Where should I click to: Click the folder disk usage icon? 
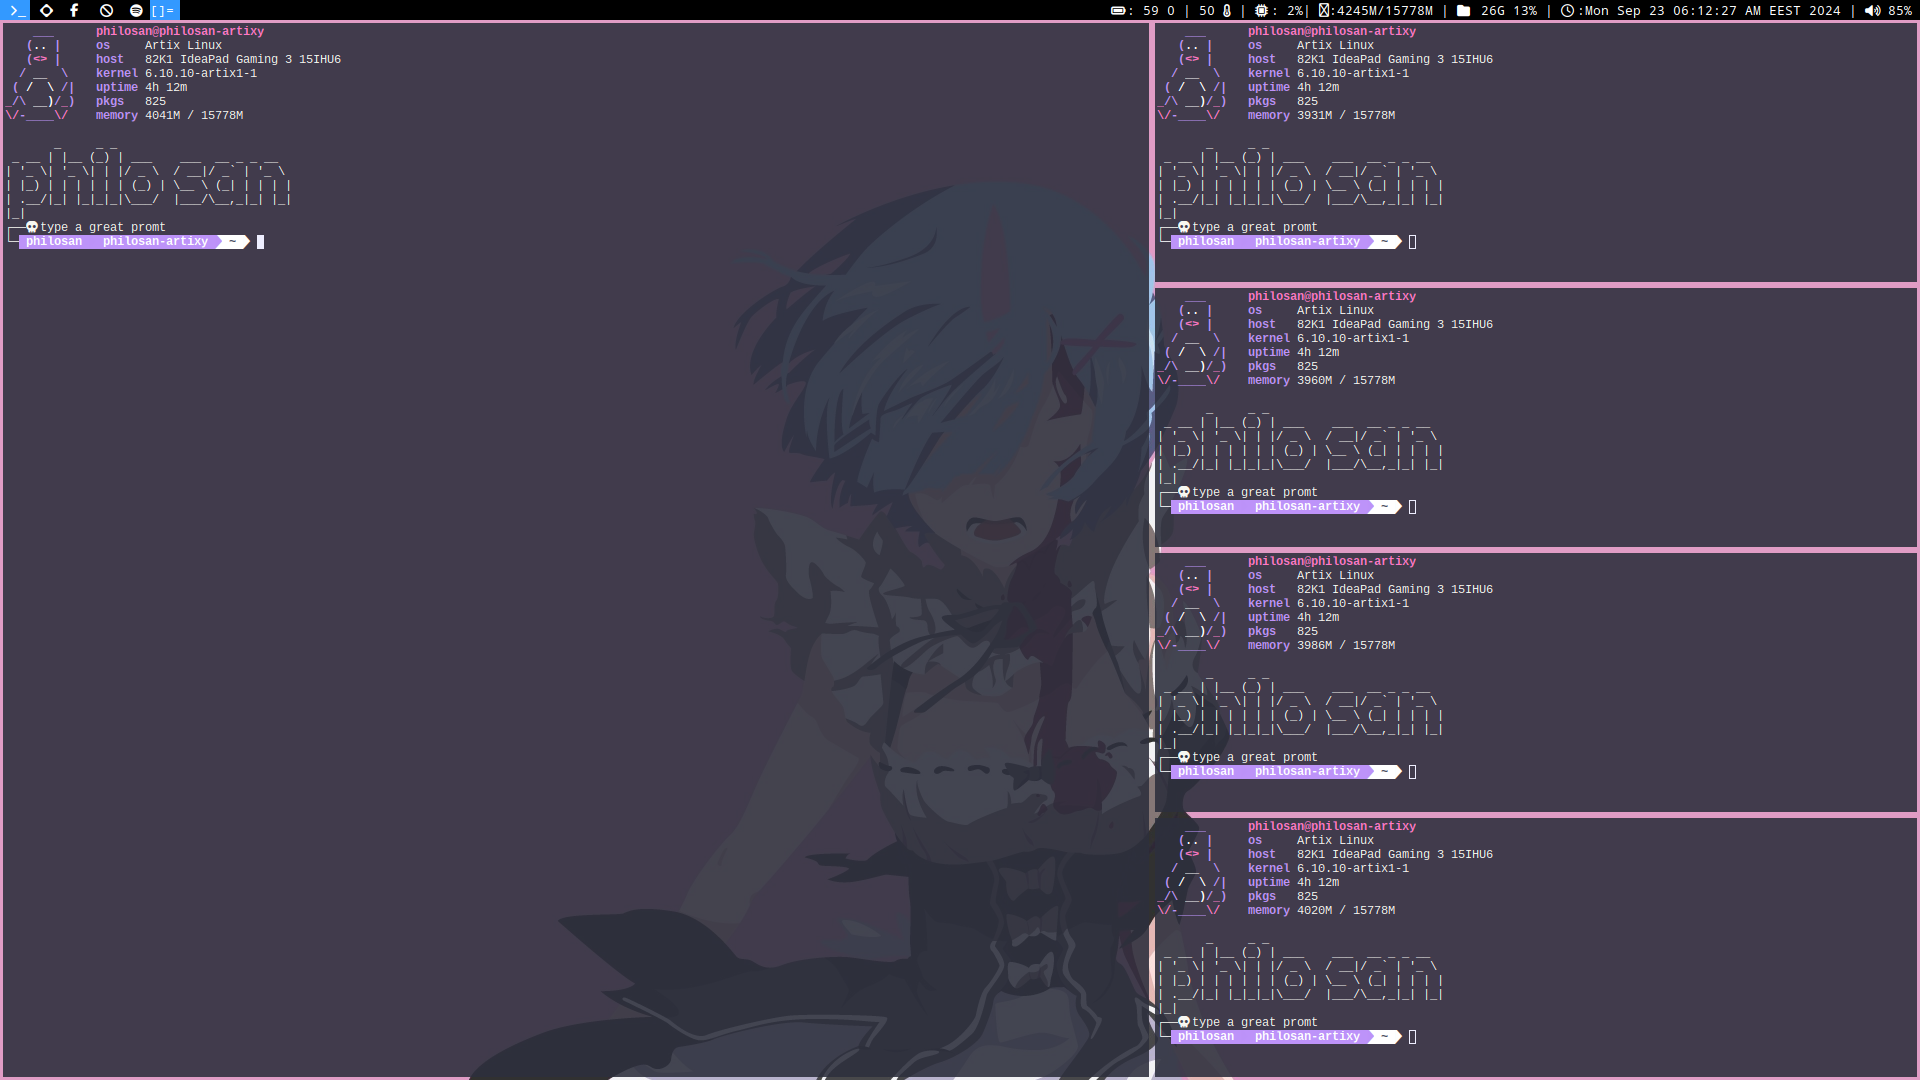(1463, 10)
